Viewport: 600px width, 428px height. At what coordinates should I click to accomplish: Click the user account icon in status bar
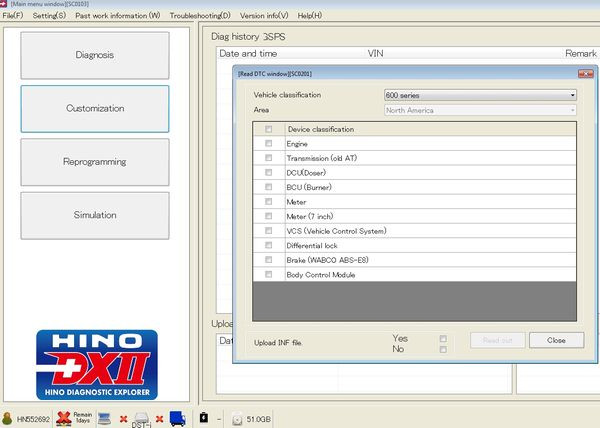(x=8, y=418)
